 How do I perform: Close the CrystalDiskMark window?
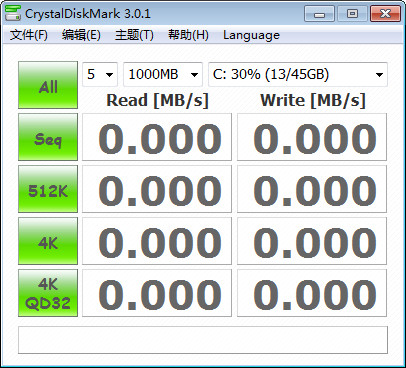[385, 14]
